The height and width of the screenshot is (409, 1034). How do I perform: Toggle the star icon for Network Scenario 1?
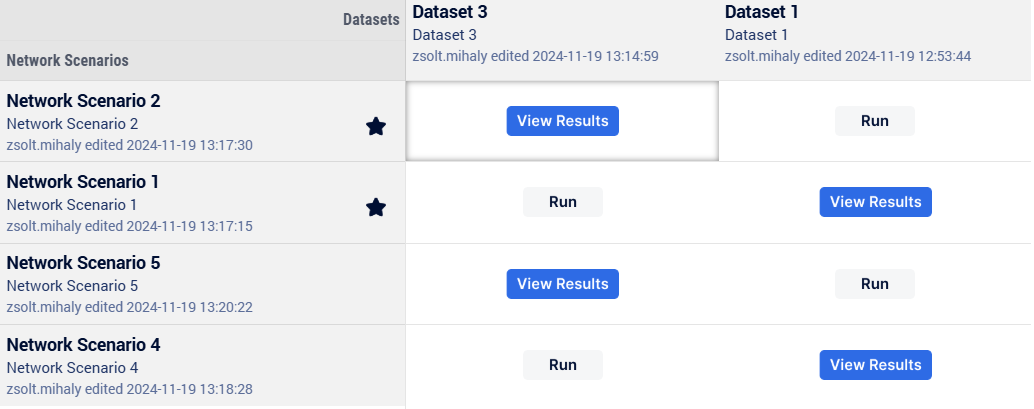[x=375, y=207]
